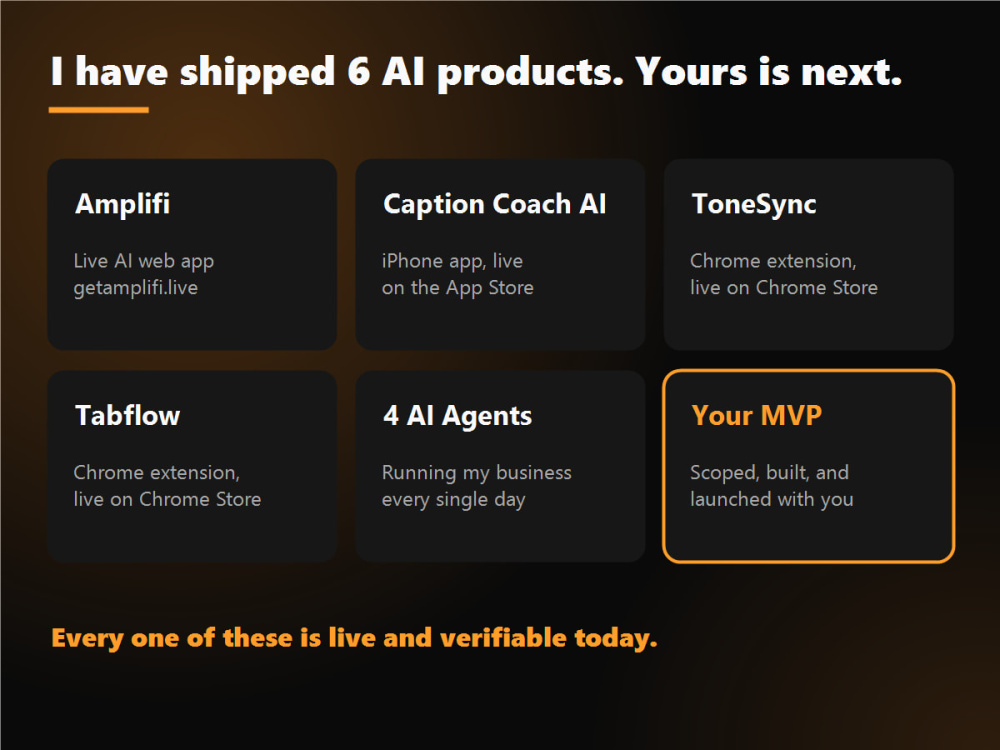This screenshot has height=750, width=1000.
Task: Open the getamplifi.live link text
Action: point(135,288)
